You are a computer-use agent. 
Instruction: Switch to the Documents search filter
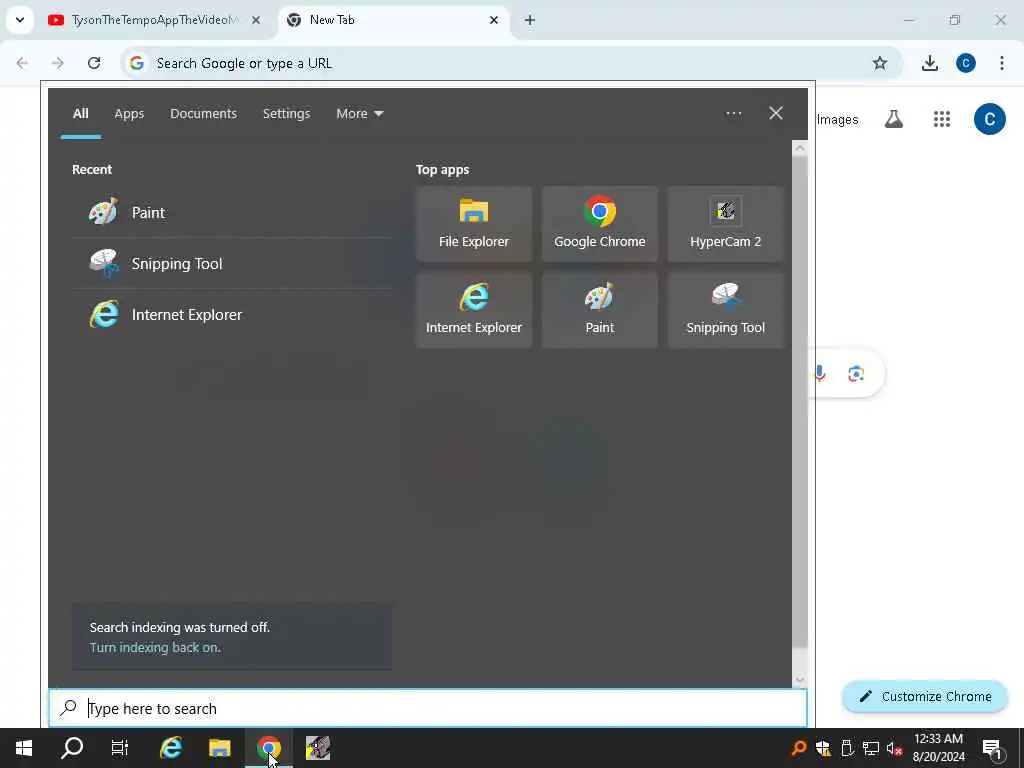click(x=203, y=114)
